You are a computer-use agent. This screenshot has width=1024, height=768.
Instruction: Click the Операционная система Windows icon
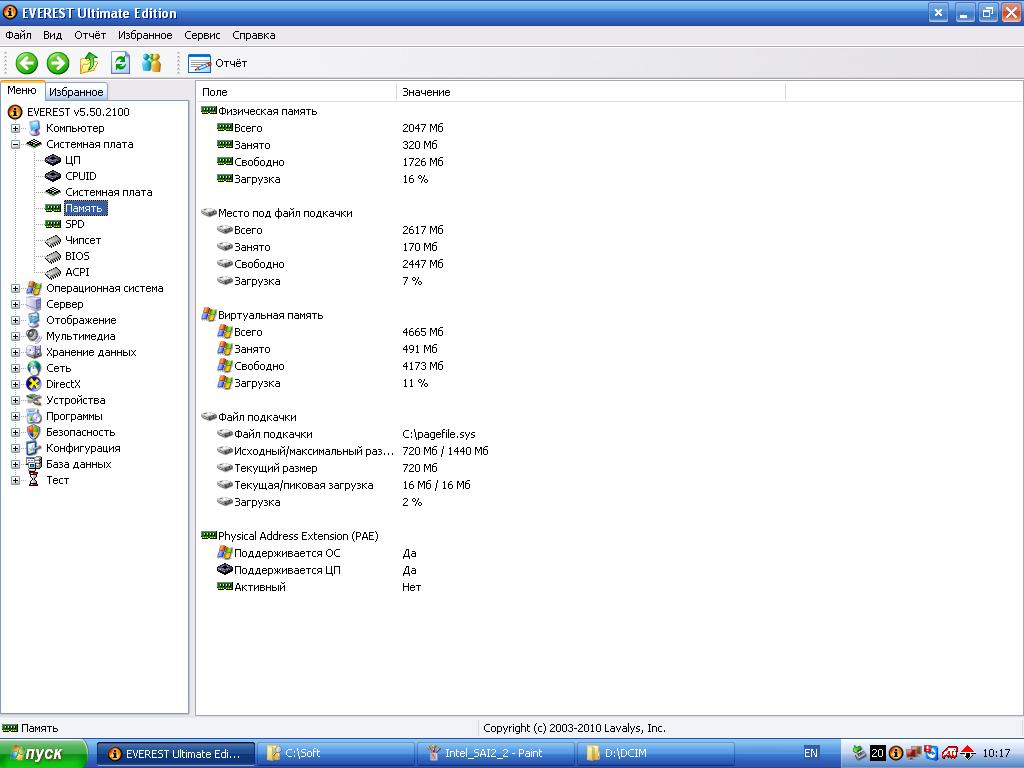[34, 289]
